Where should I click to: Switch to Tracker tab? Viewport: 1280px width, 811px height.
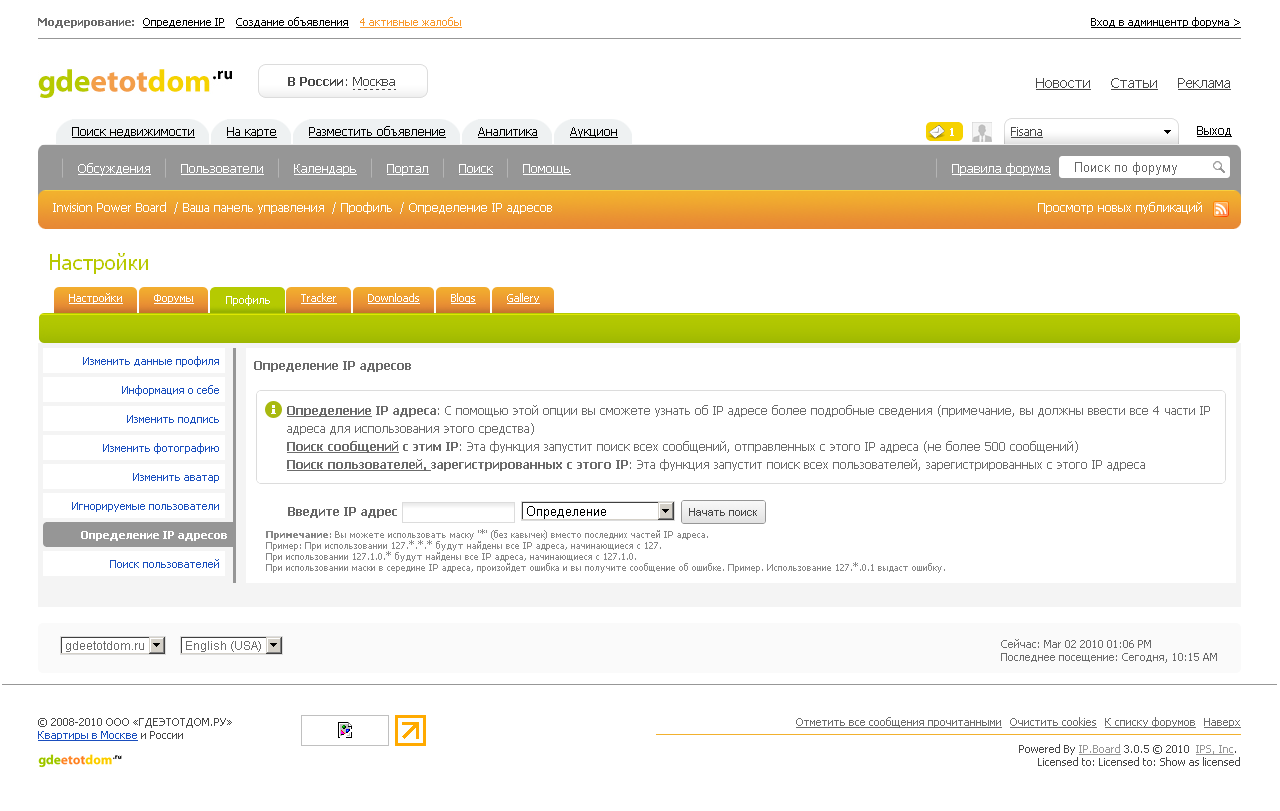tap(318, 299)
